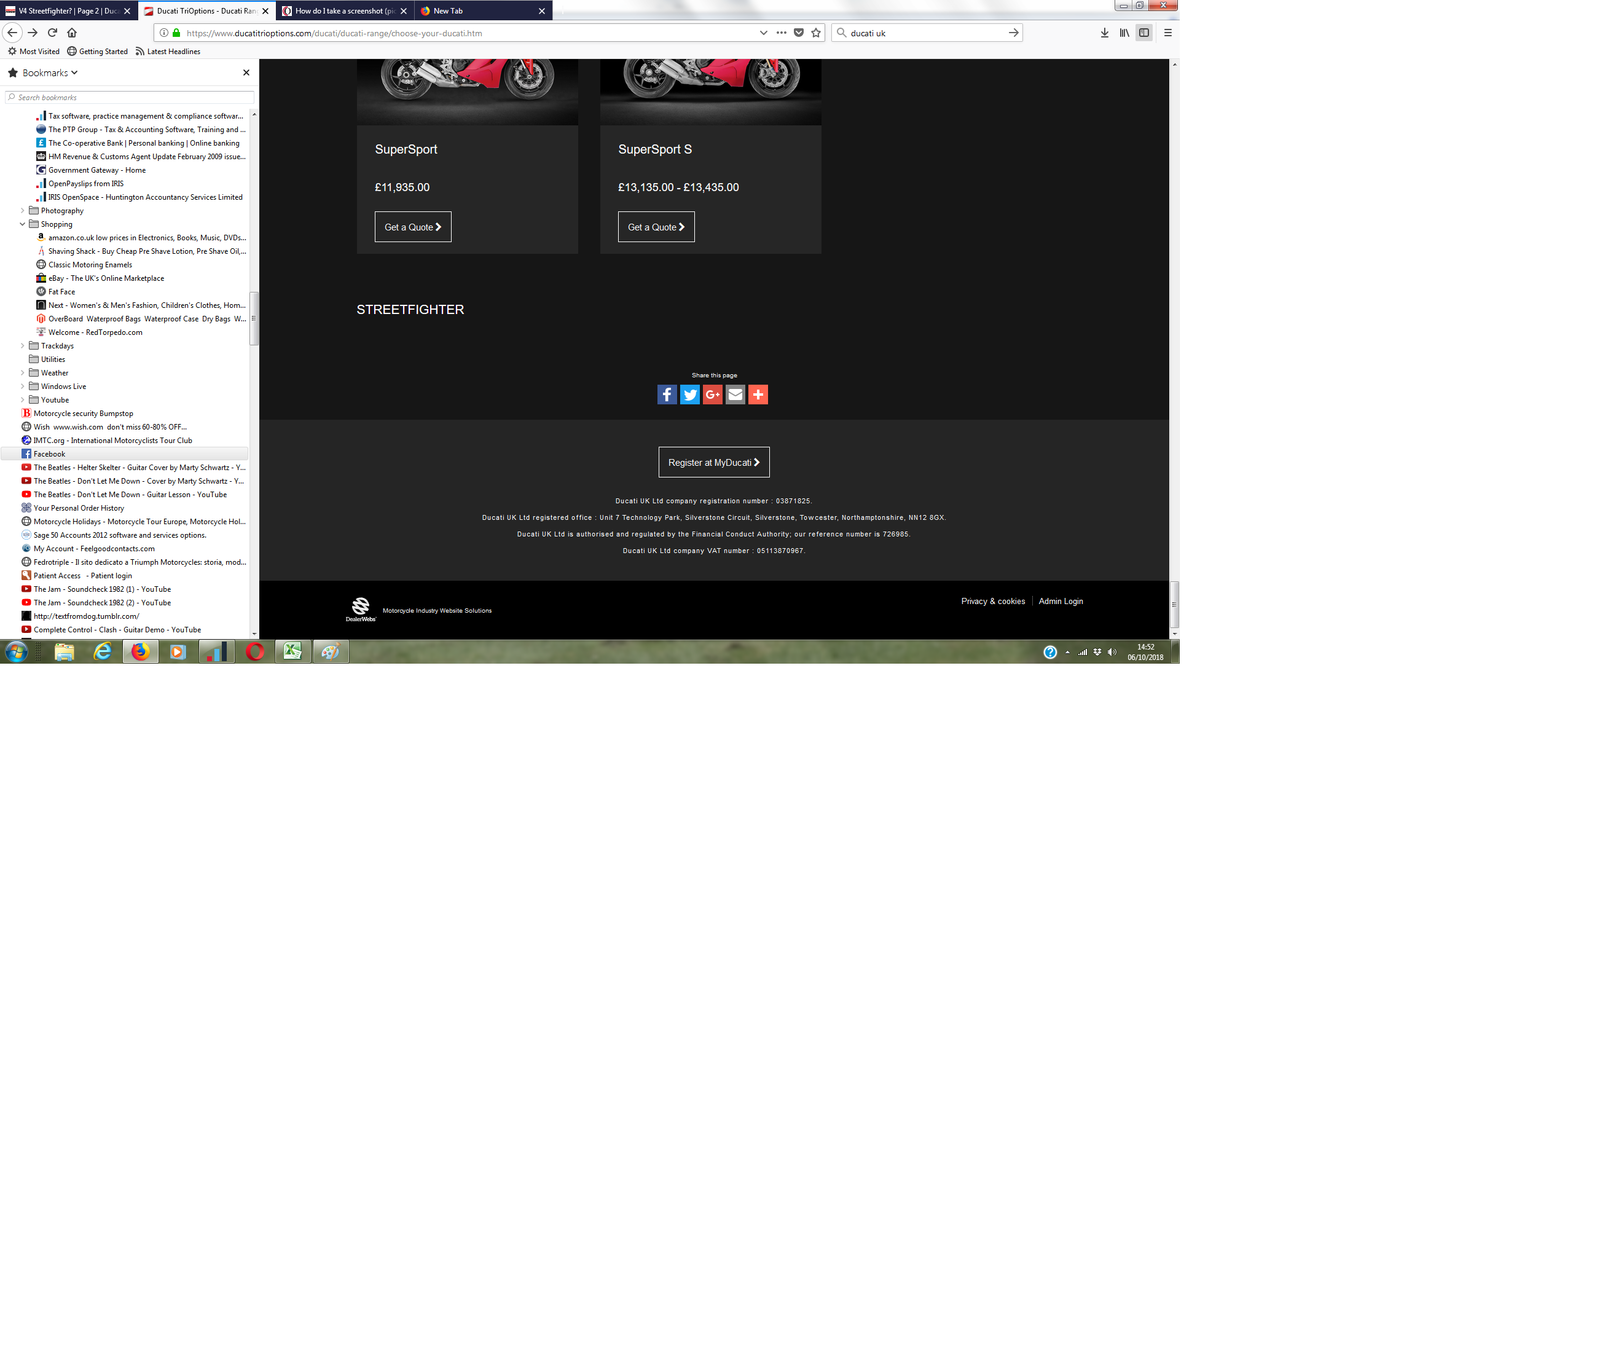
Task: Toggle the sidebar view button in toolbar
Action: [x=1144, y=33]
